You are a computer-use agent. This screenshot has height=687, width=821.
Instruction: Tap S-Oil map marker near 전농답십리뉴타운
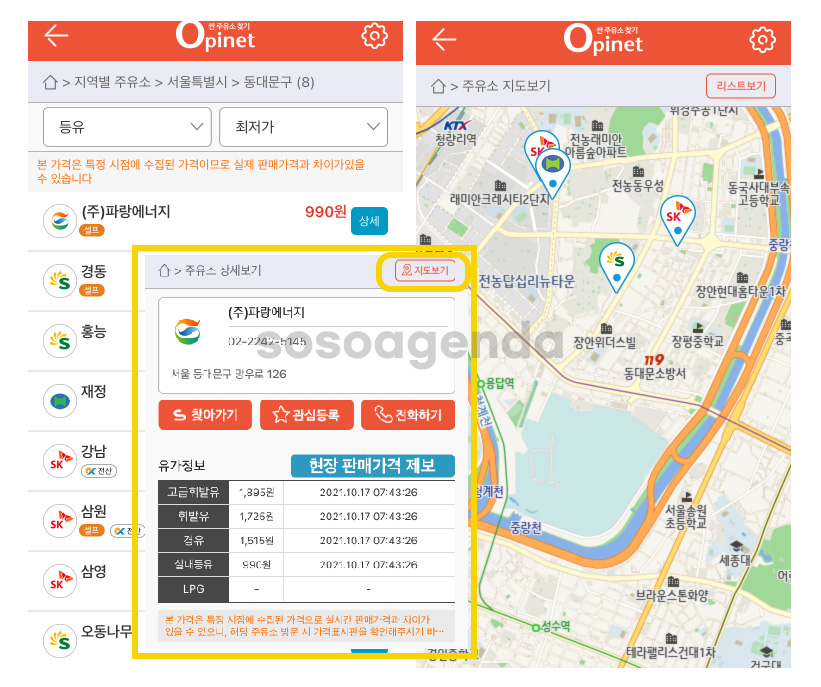click(617, 266)
